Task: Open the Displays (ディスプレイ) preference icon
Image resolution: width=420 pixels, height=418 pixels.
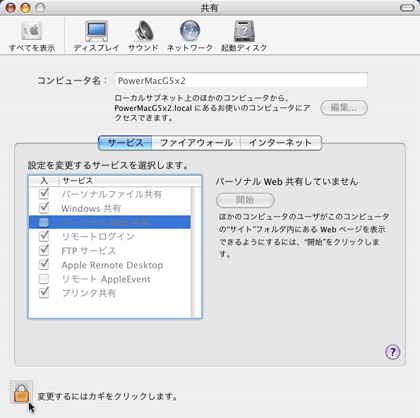Action: click(97, 36)
